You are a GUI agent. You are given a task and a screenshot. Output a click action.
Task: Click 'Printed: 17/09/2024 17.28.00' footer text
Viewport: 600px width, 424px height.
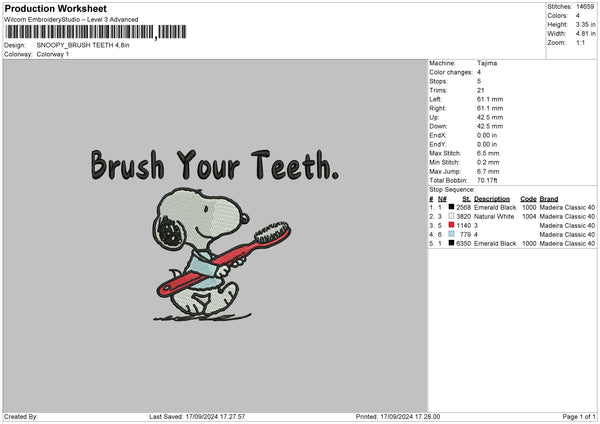(x=398, y=416)
